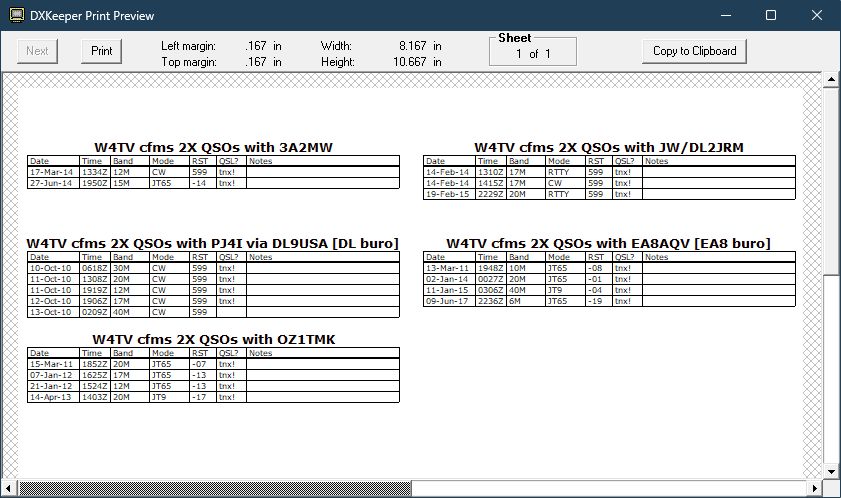This screenshot has width=841, height=498.
Task: Click time cell 0306Z
Action: (490, 290)
